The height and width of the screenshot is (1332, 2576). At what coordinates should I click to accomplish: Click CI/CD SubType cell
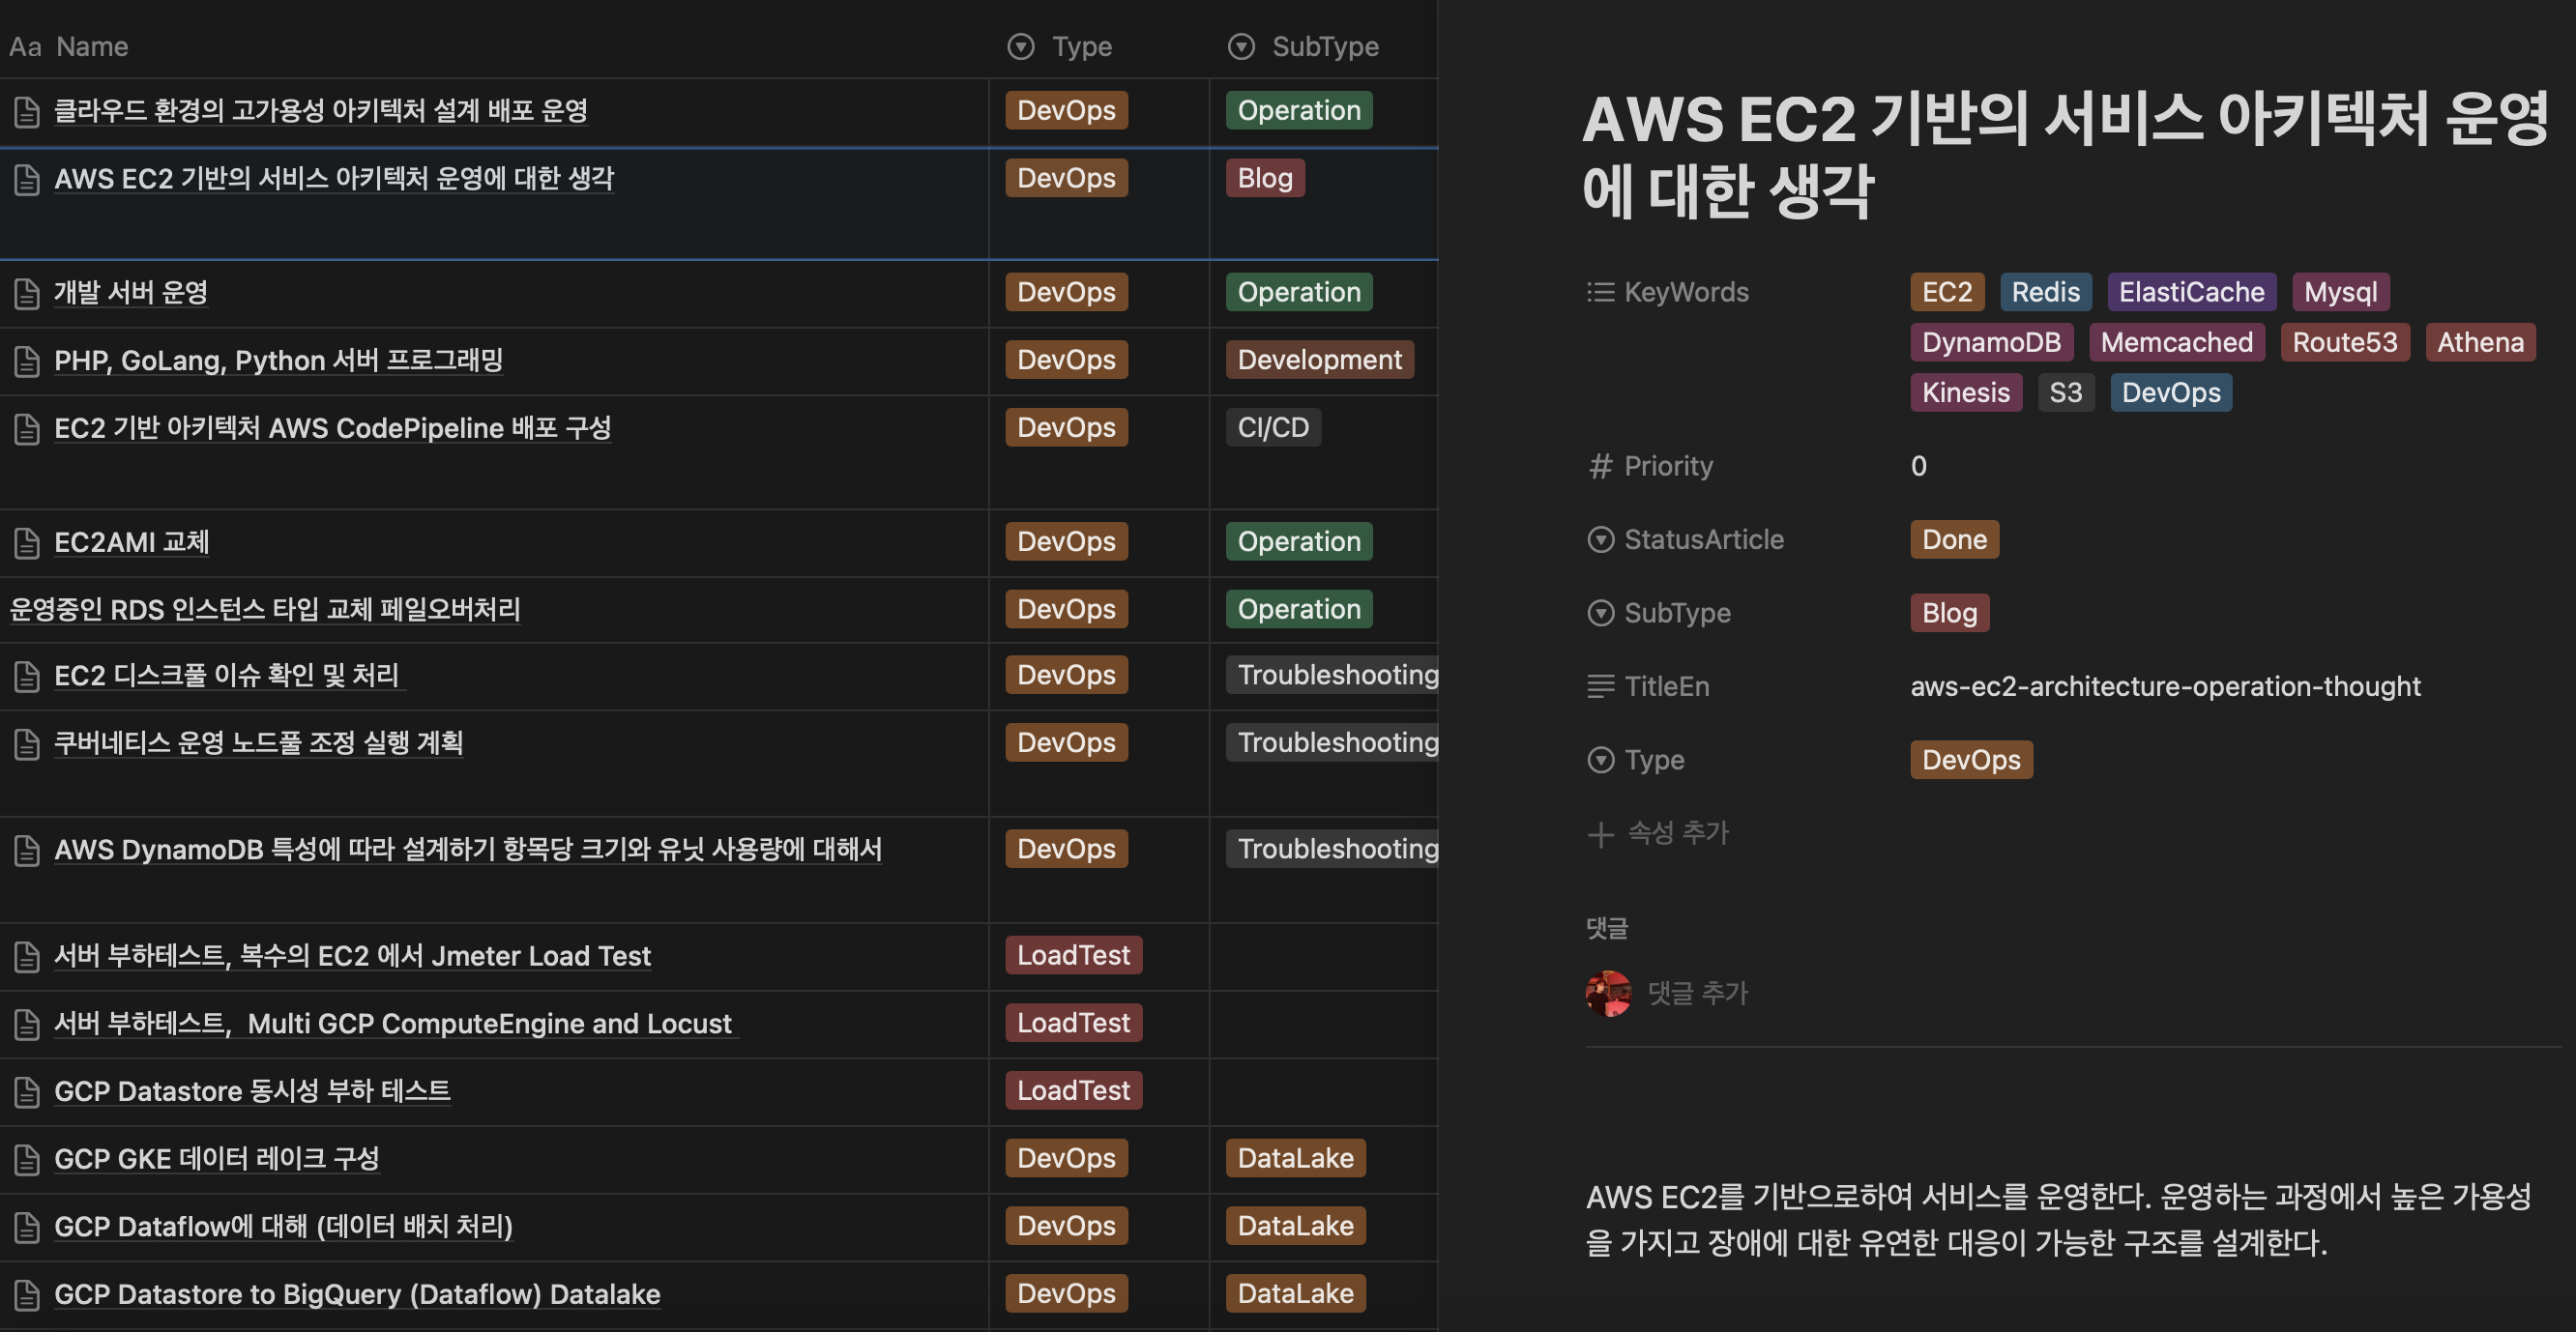click(x=1273, y=428)
